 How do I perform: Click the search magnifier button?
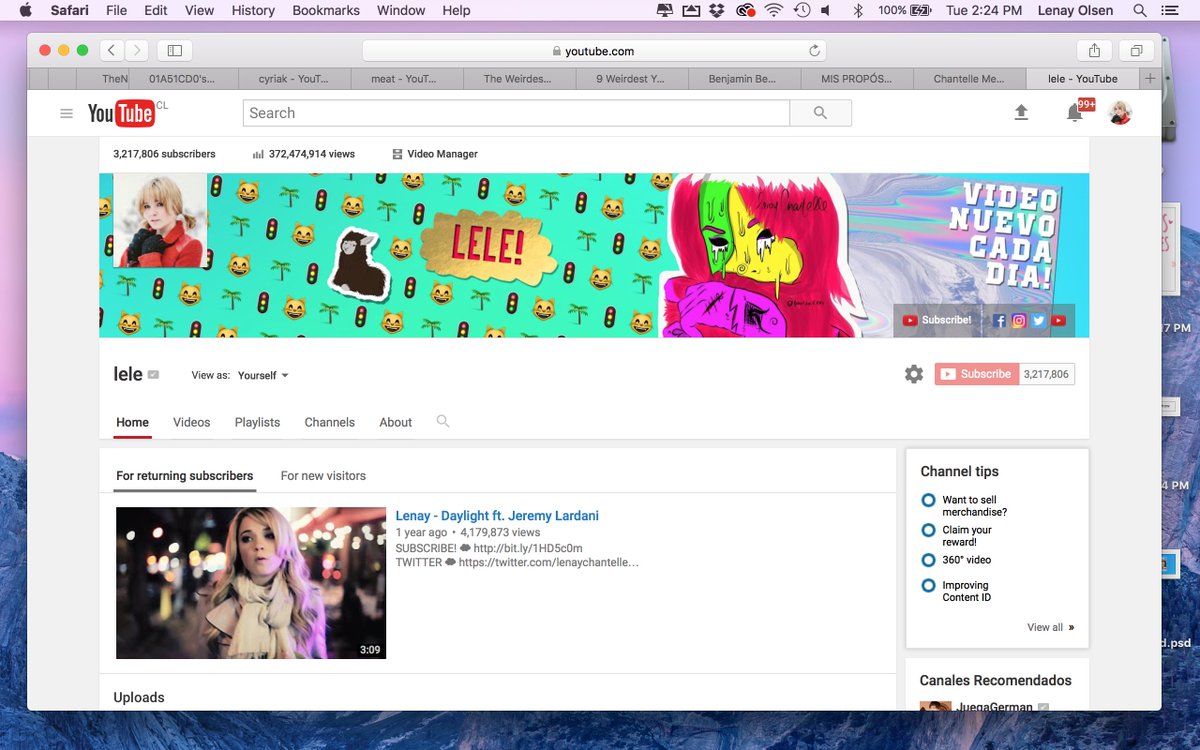pos(820,113)
